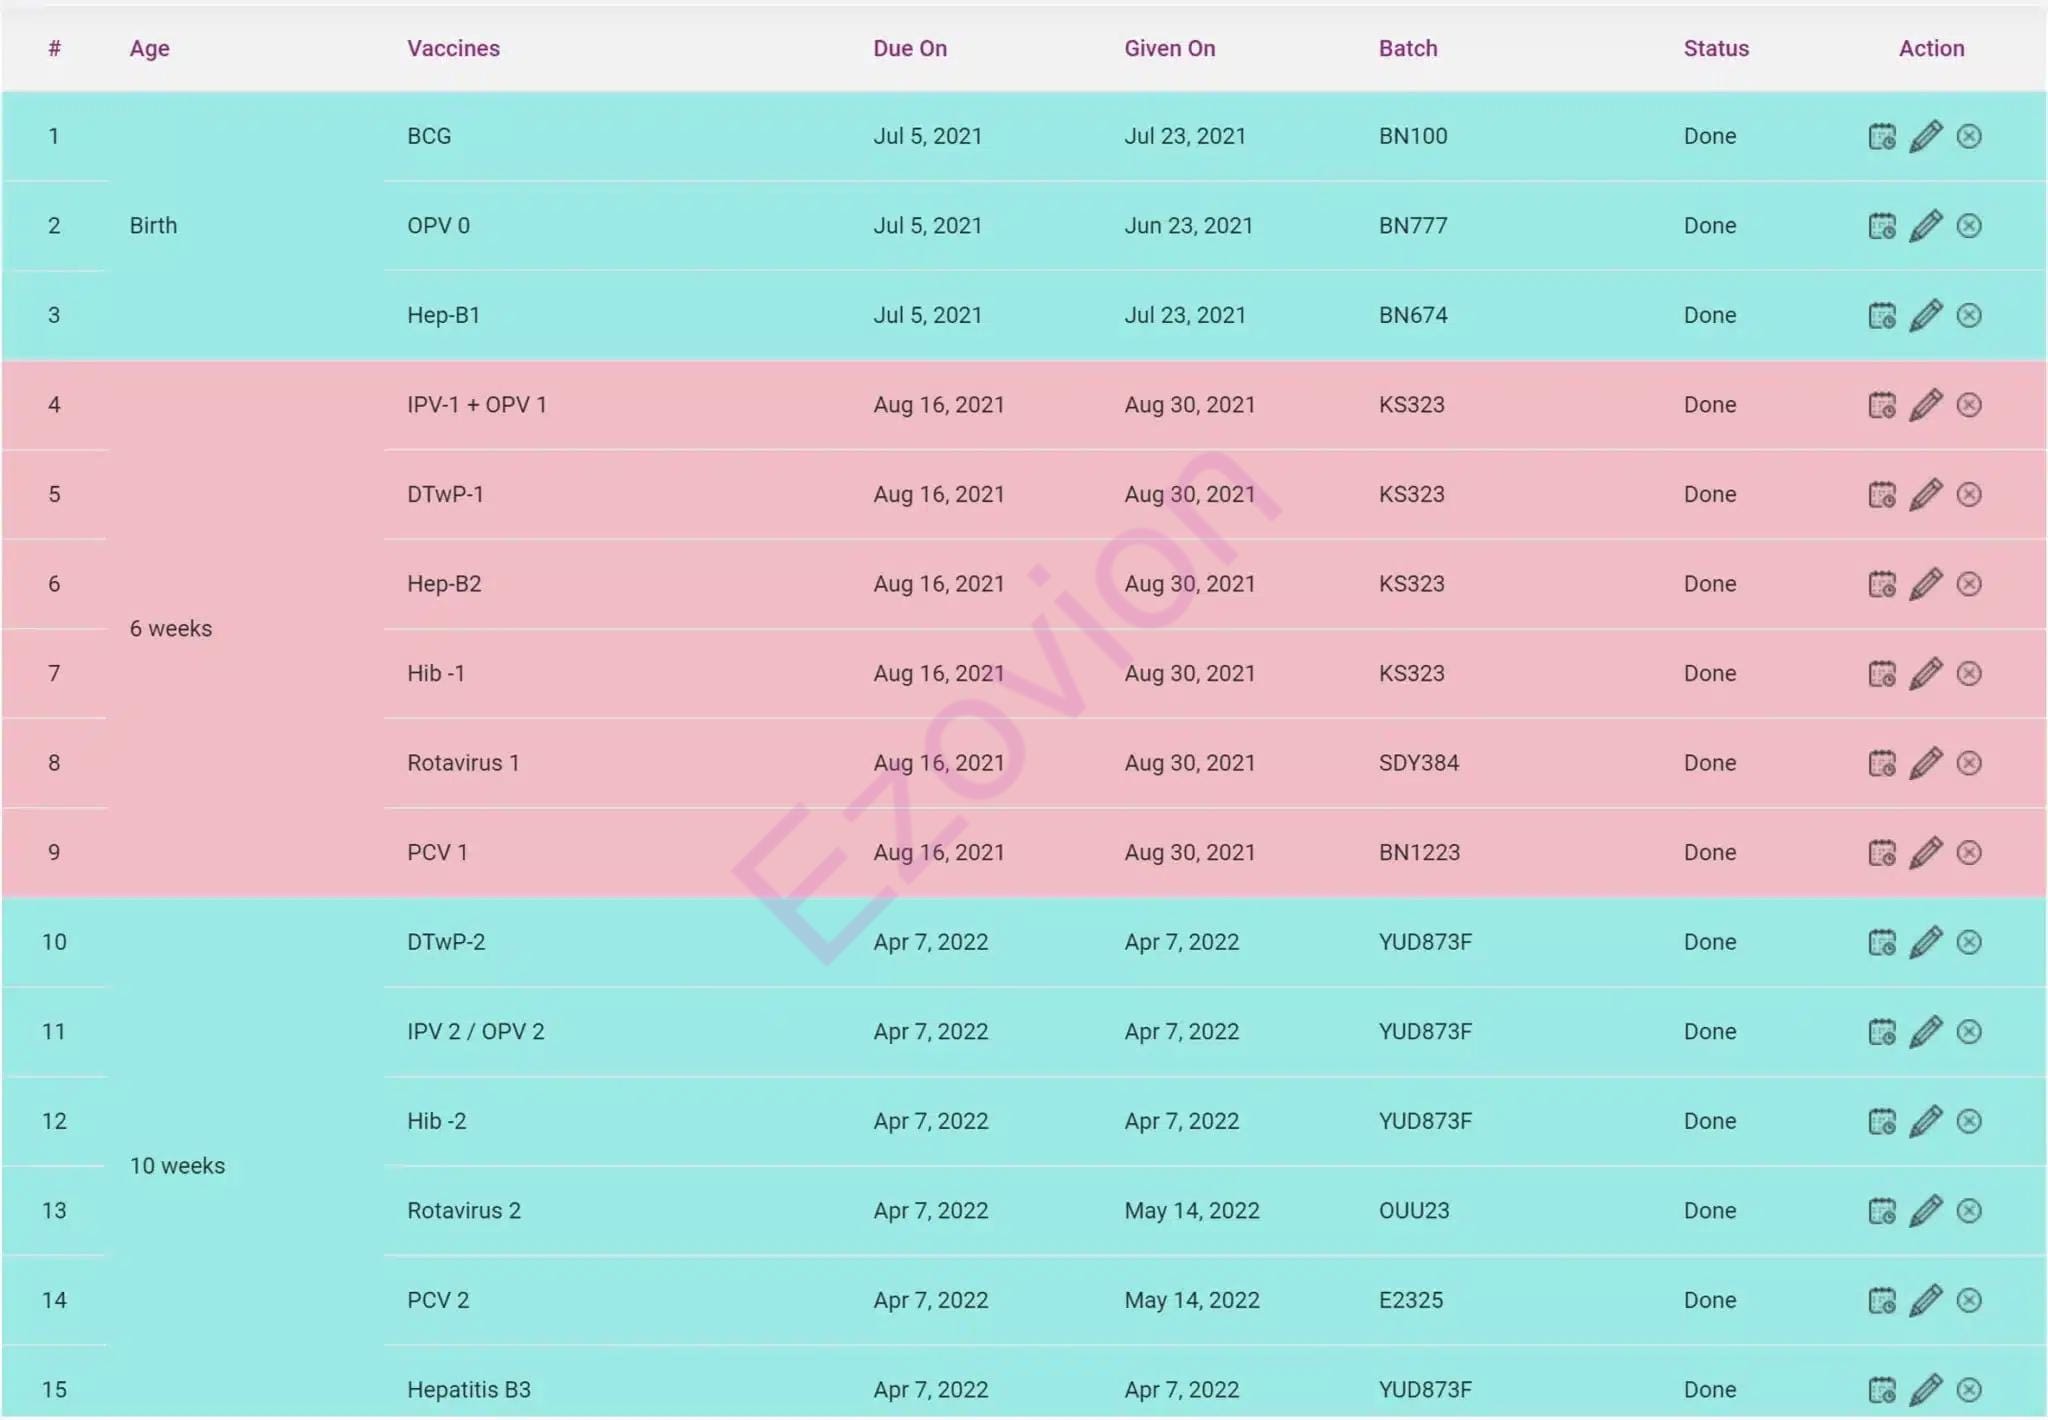Click the Due On column header

coord(909,48)
